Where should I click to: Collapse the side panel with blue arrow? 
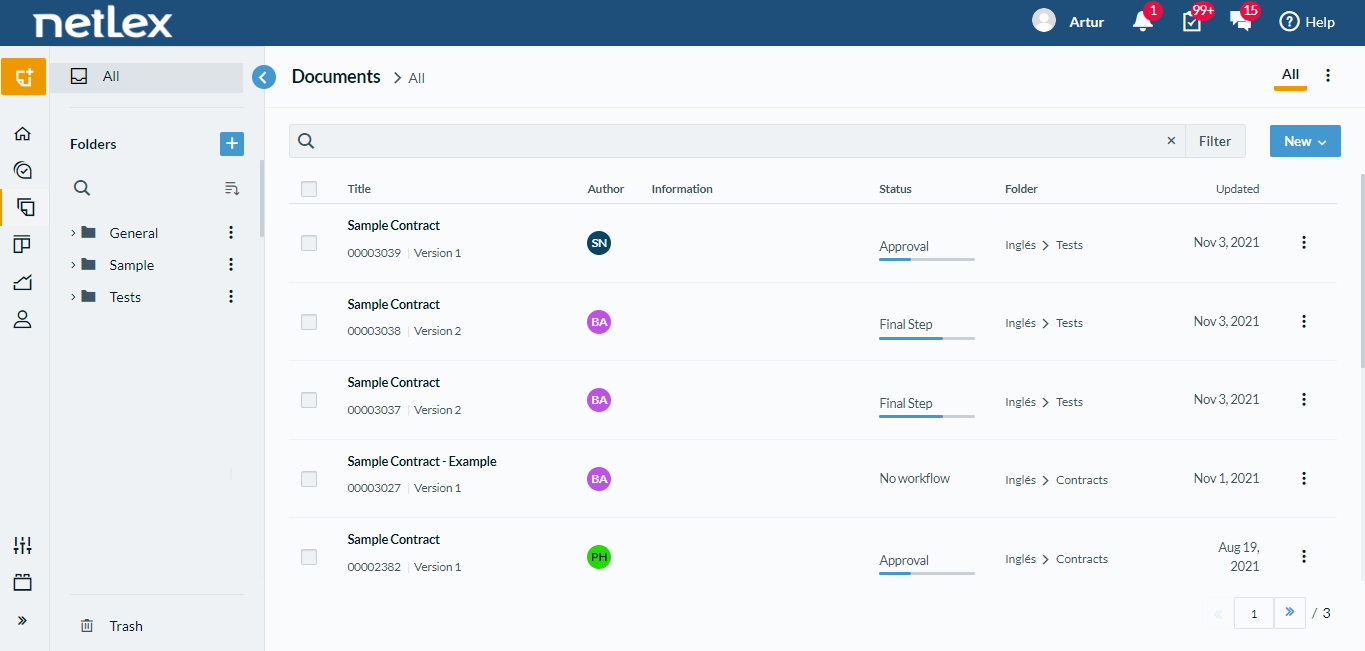pos(264,77)
